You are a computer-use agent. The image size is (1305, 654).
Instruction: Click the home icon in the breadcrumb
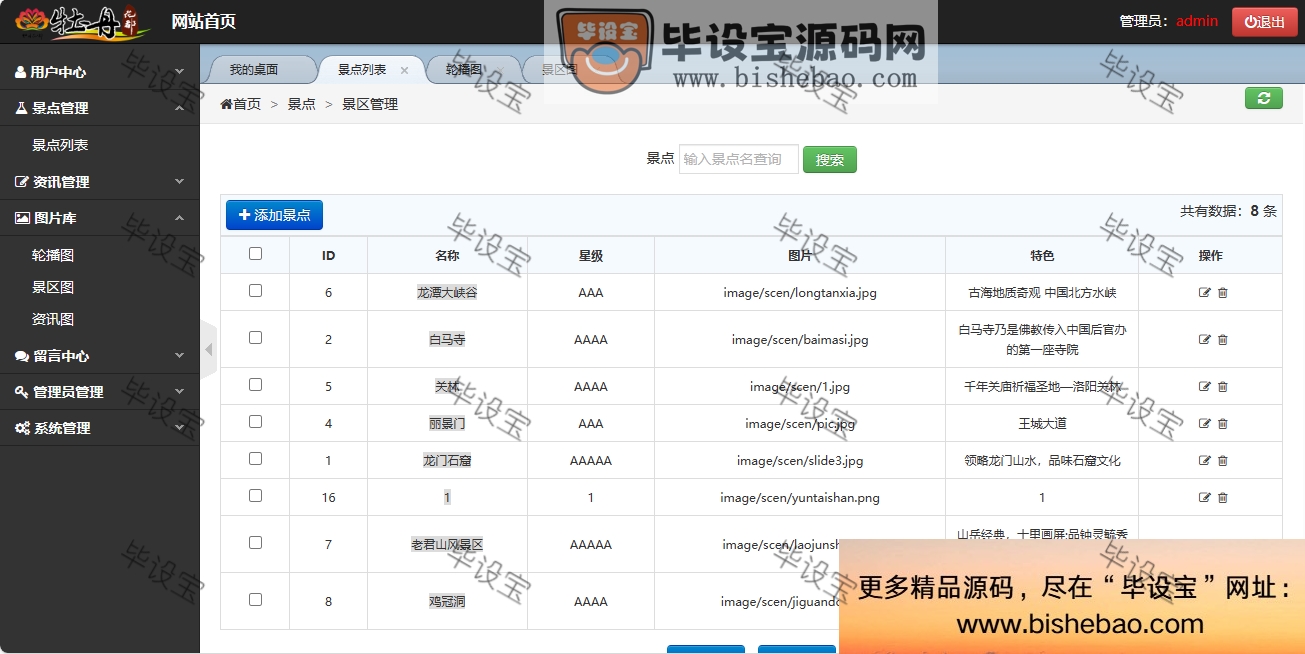coord(226,104)
